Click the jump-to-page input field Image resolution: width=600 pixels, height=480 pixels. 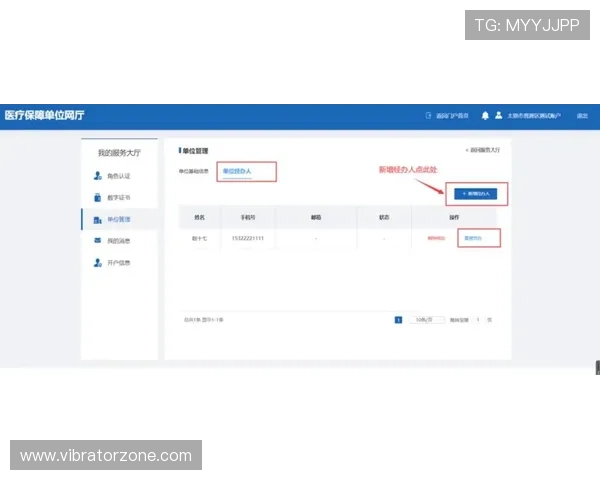[477, 320]
